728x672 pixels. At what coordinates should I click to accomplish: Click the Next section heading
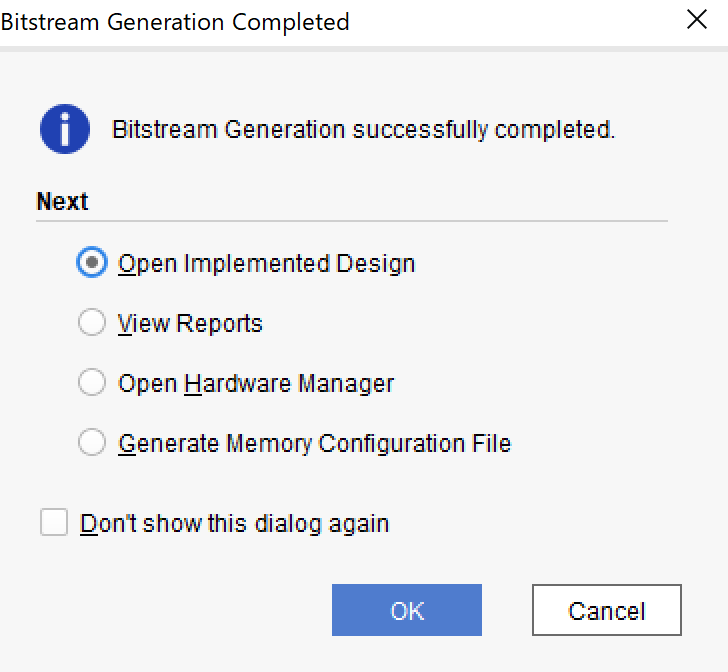(x=62, y=202)
